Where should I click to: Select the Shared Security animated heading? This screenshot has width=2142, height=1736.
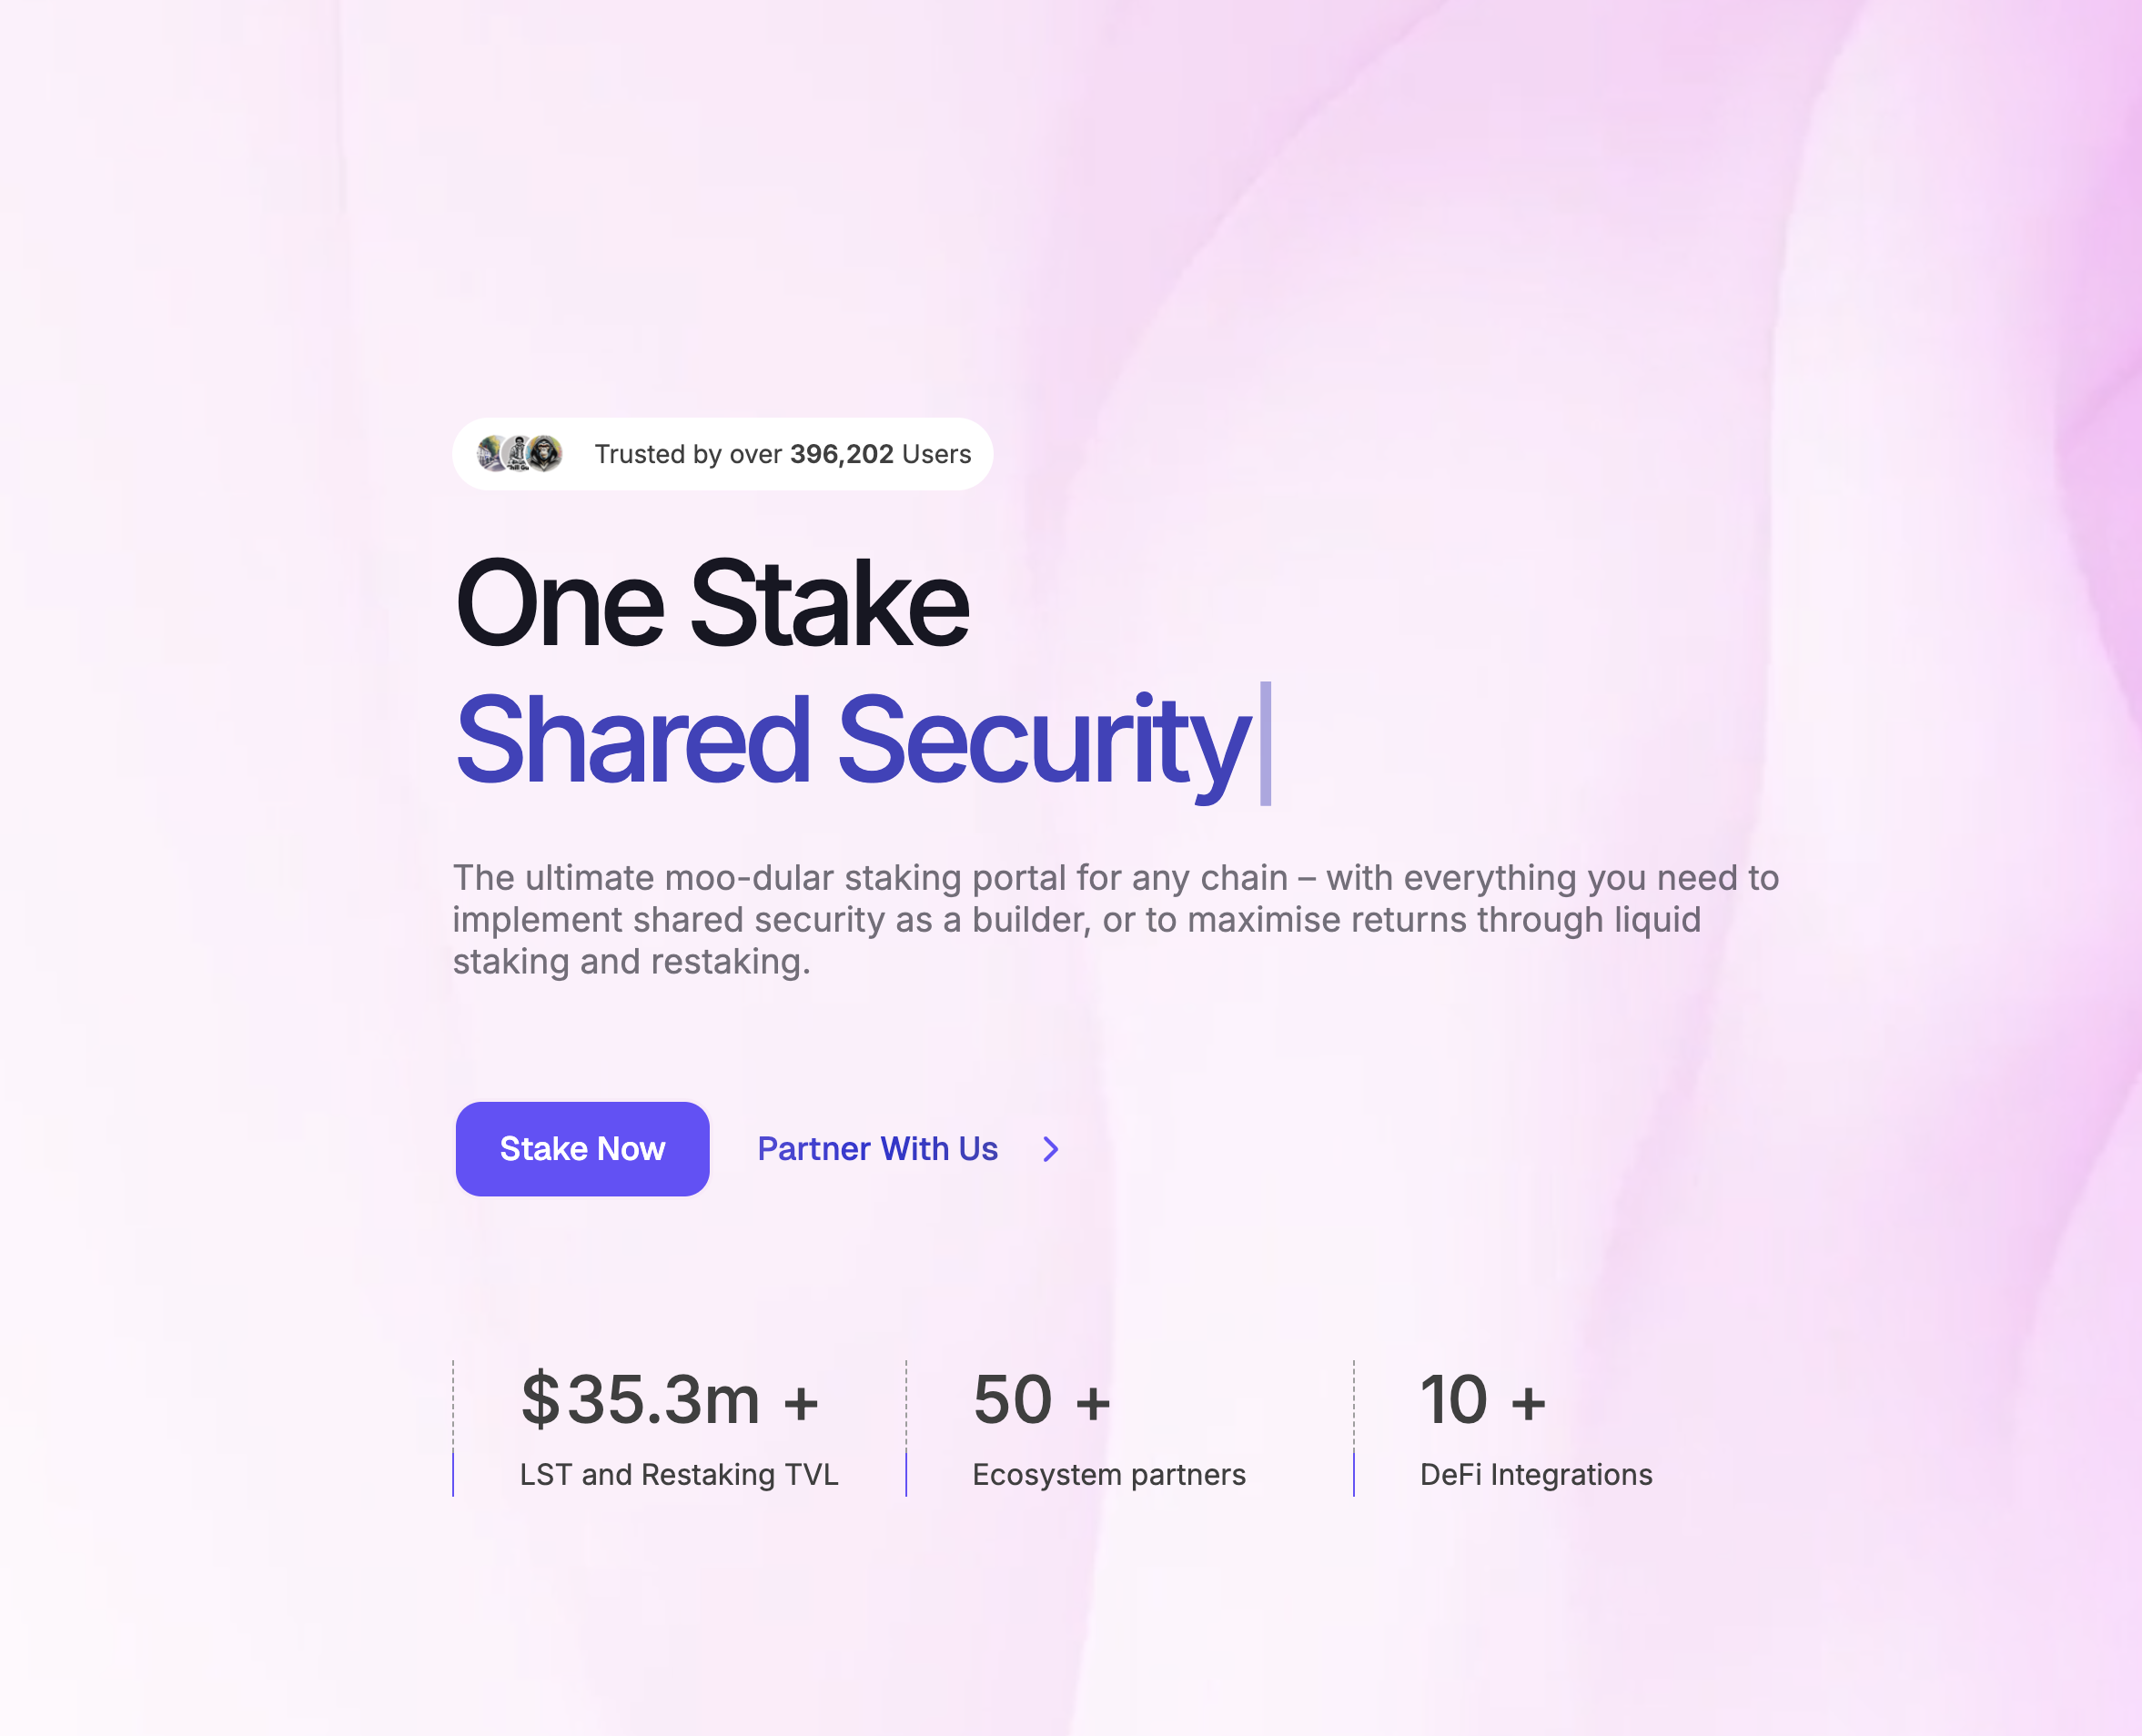[852, 741]
